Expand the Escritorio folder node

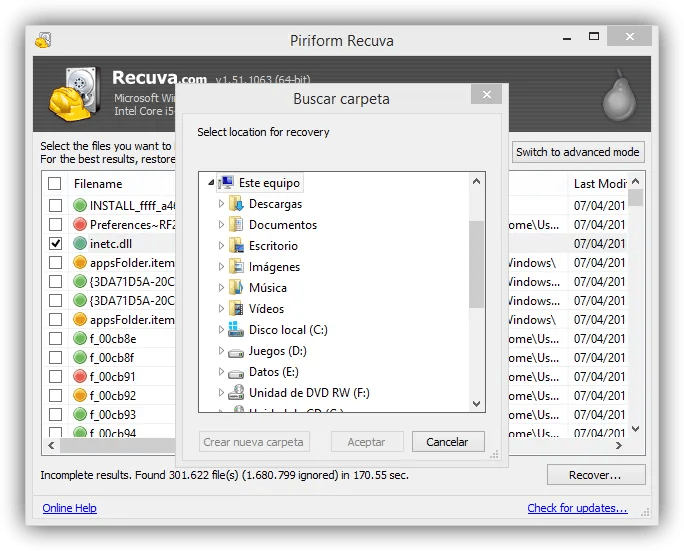coord(221,245)
